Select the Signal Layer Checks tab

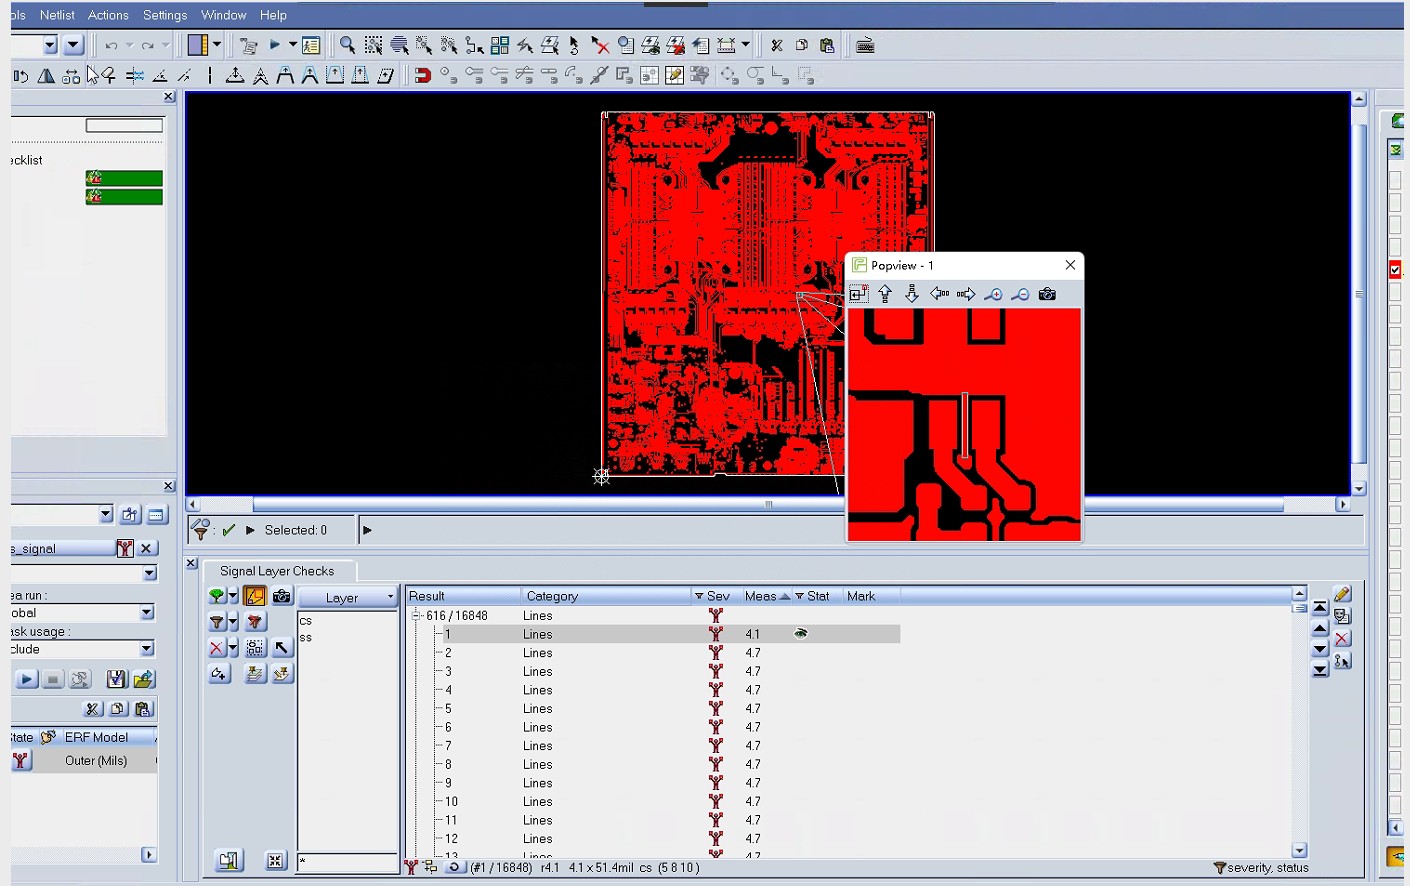(277, 571)
